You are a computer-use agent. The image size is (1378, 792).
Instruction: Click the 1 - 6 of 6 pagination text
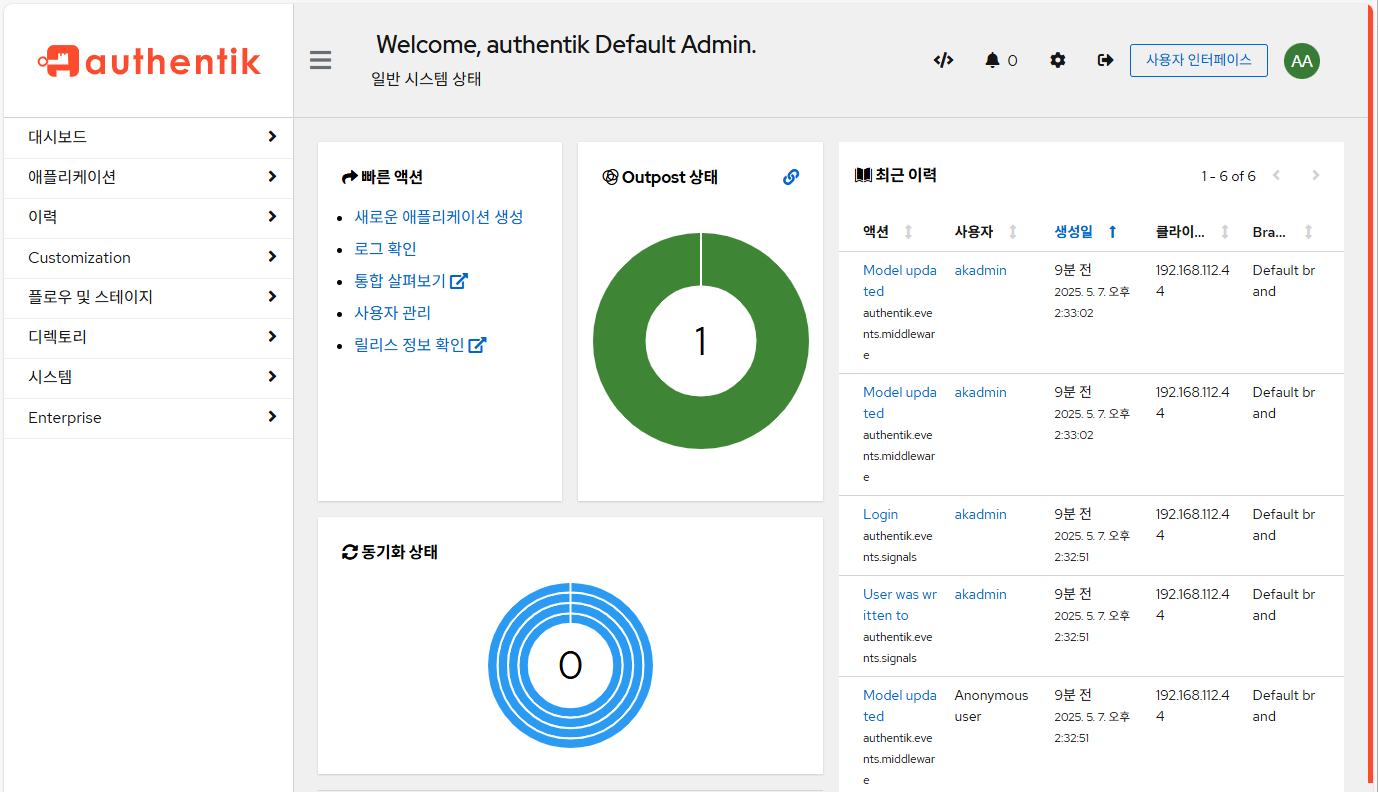tap(1228, 176)
